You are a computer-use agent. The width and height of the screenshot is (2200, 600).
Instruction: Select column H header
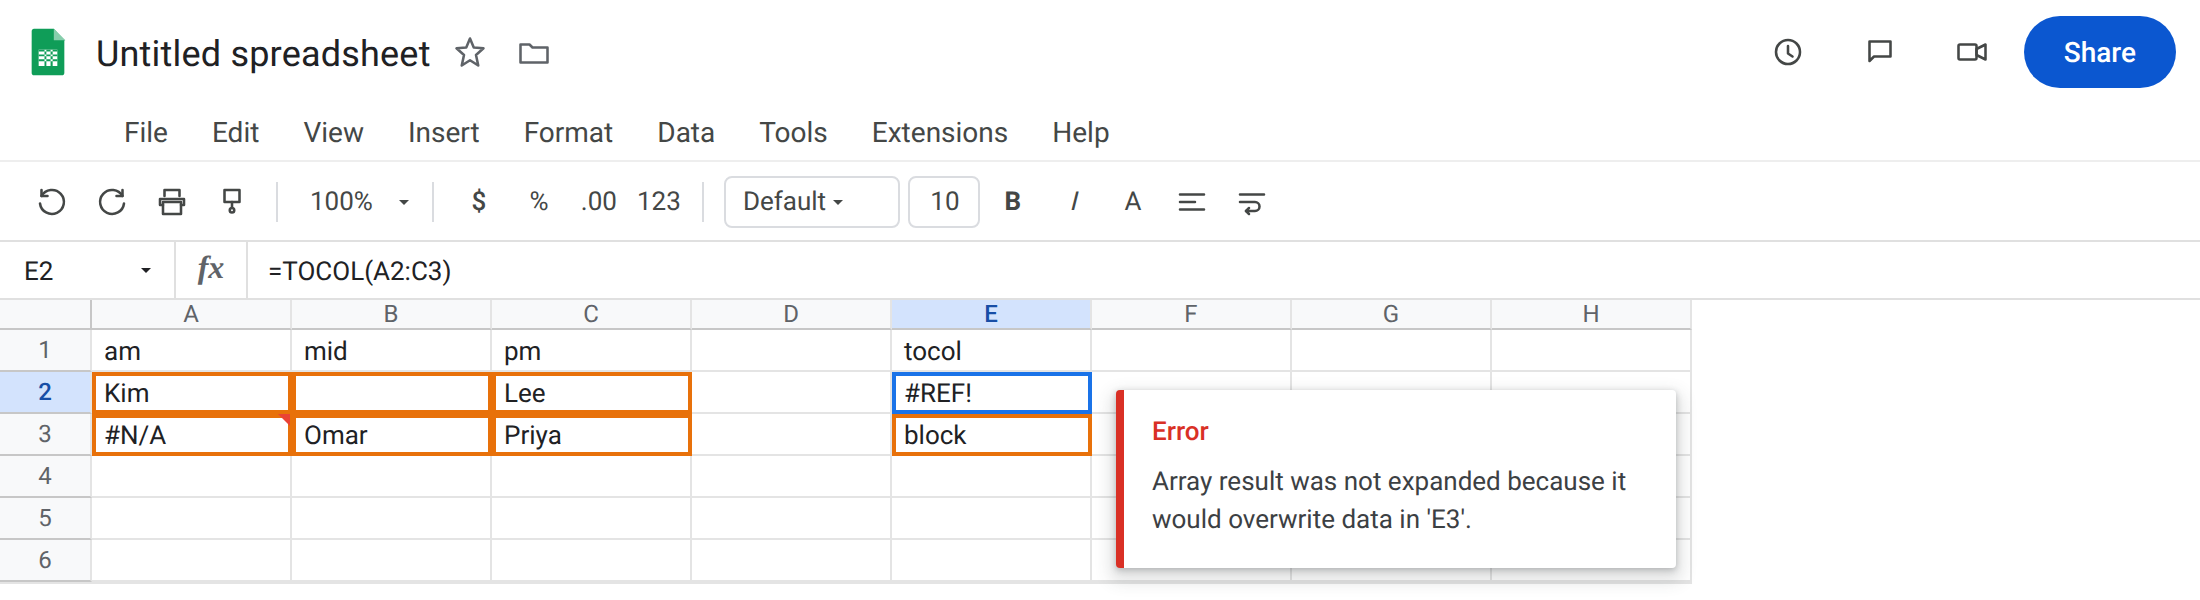click(1591, 314)
